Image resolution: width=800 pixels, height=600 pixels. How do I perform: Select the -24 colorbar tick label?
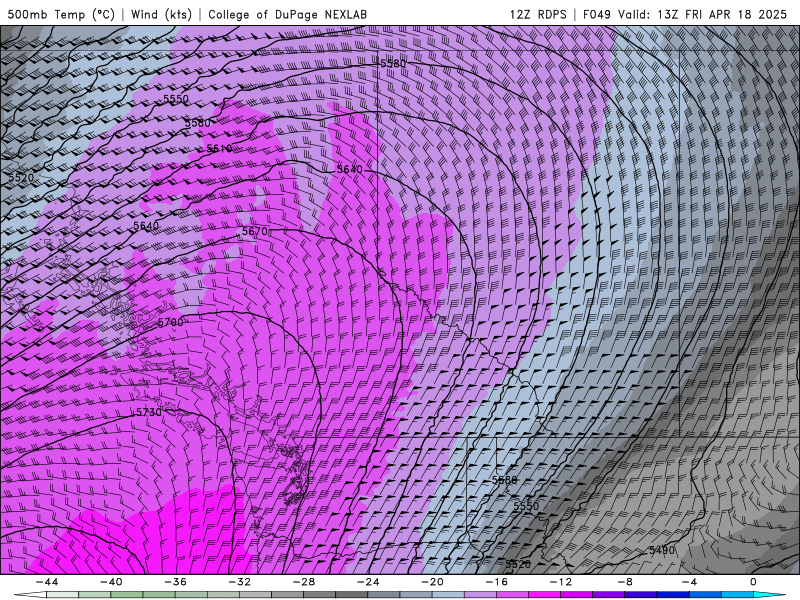368,582
